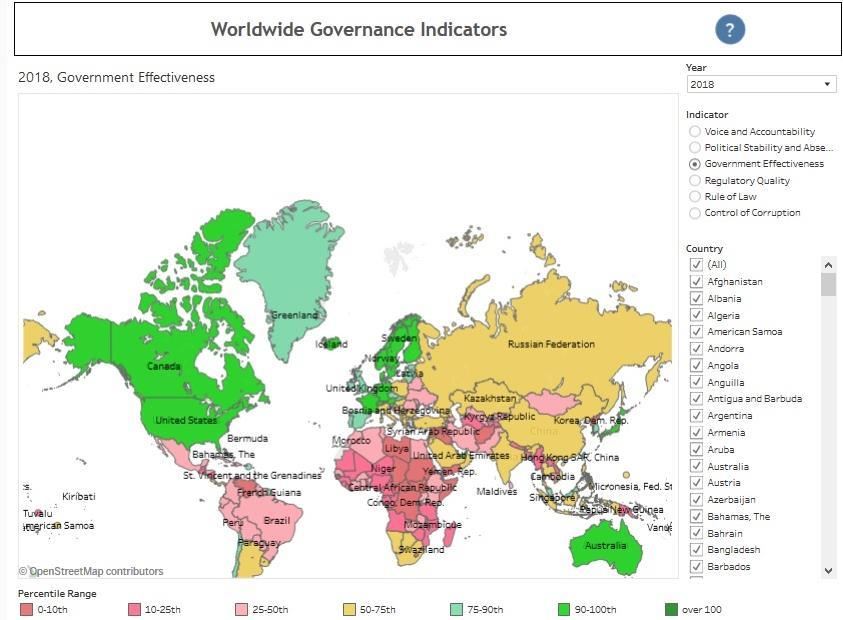Image resolution: width=843 pixels, height=620 pixels.
Task: Click the blue help question mark icon
Action: [x=730, y=29]
